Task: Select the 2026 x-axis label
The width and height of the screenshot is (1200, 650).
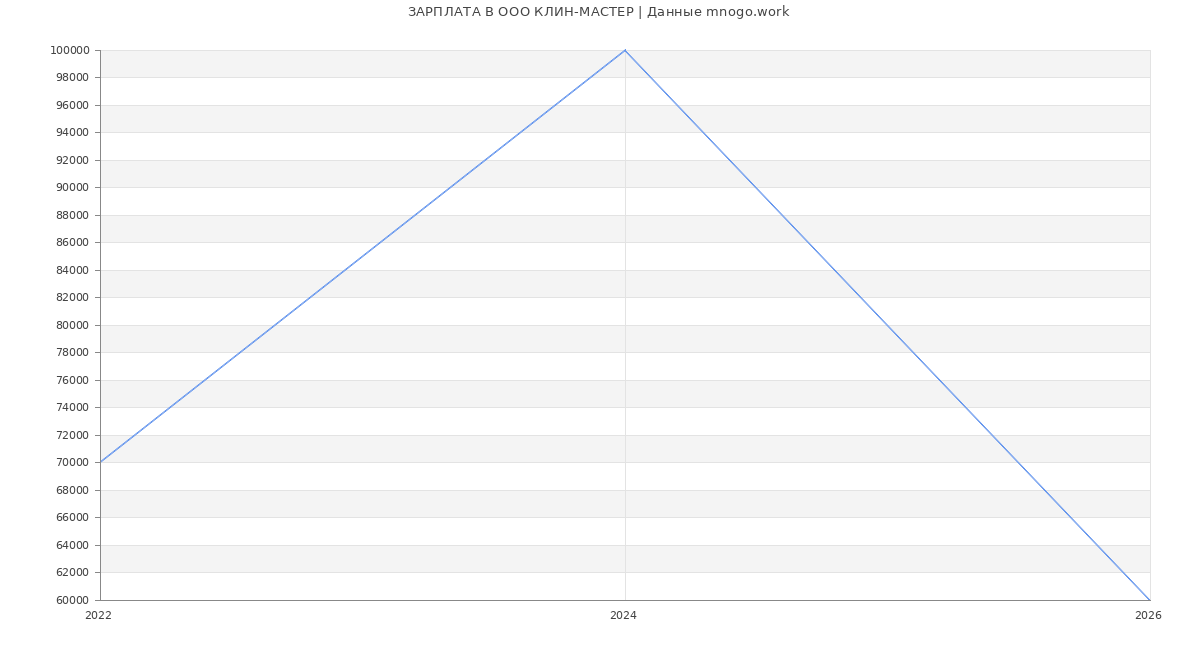Action: (x=1148, y=616)
